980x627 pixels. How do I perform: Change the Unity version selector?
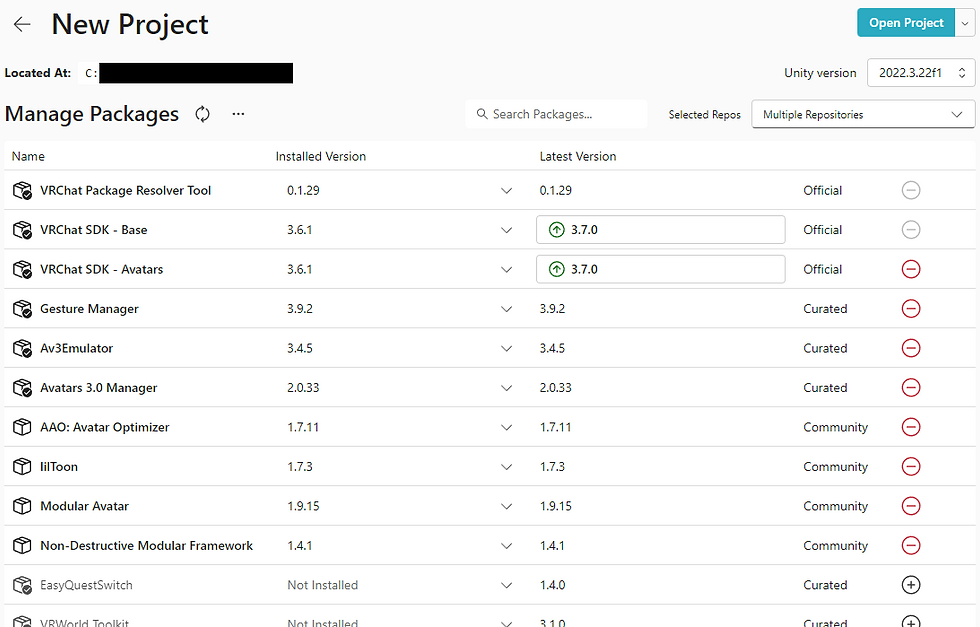click(921, 73)
